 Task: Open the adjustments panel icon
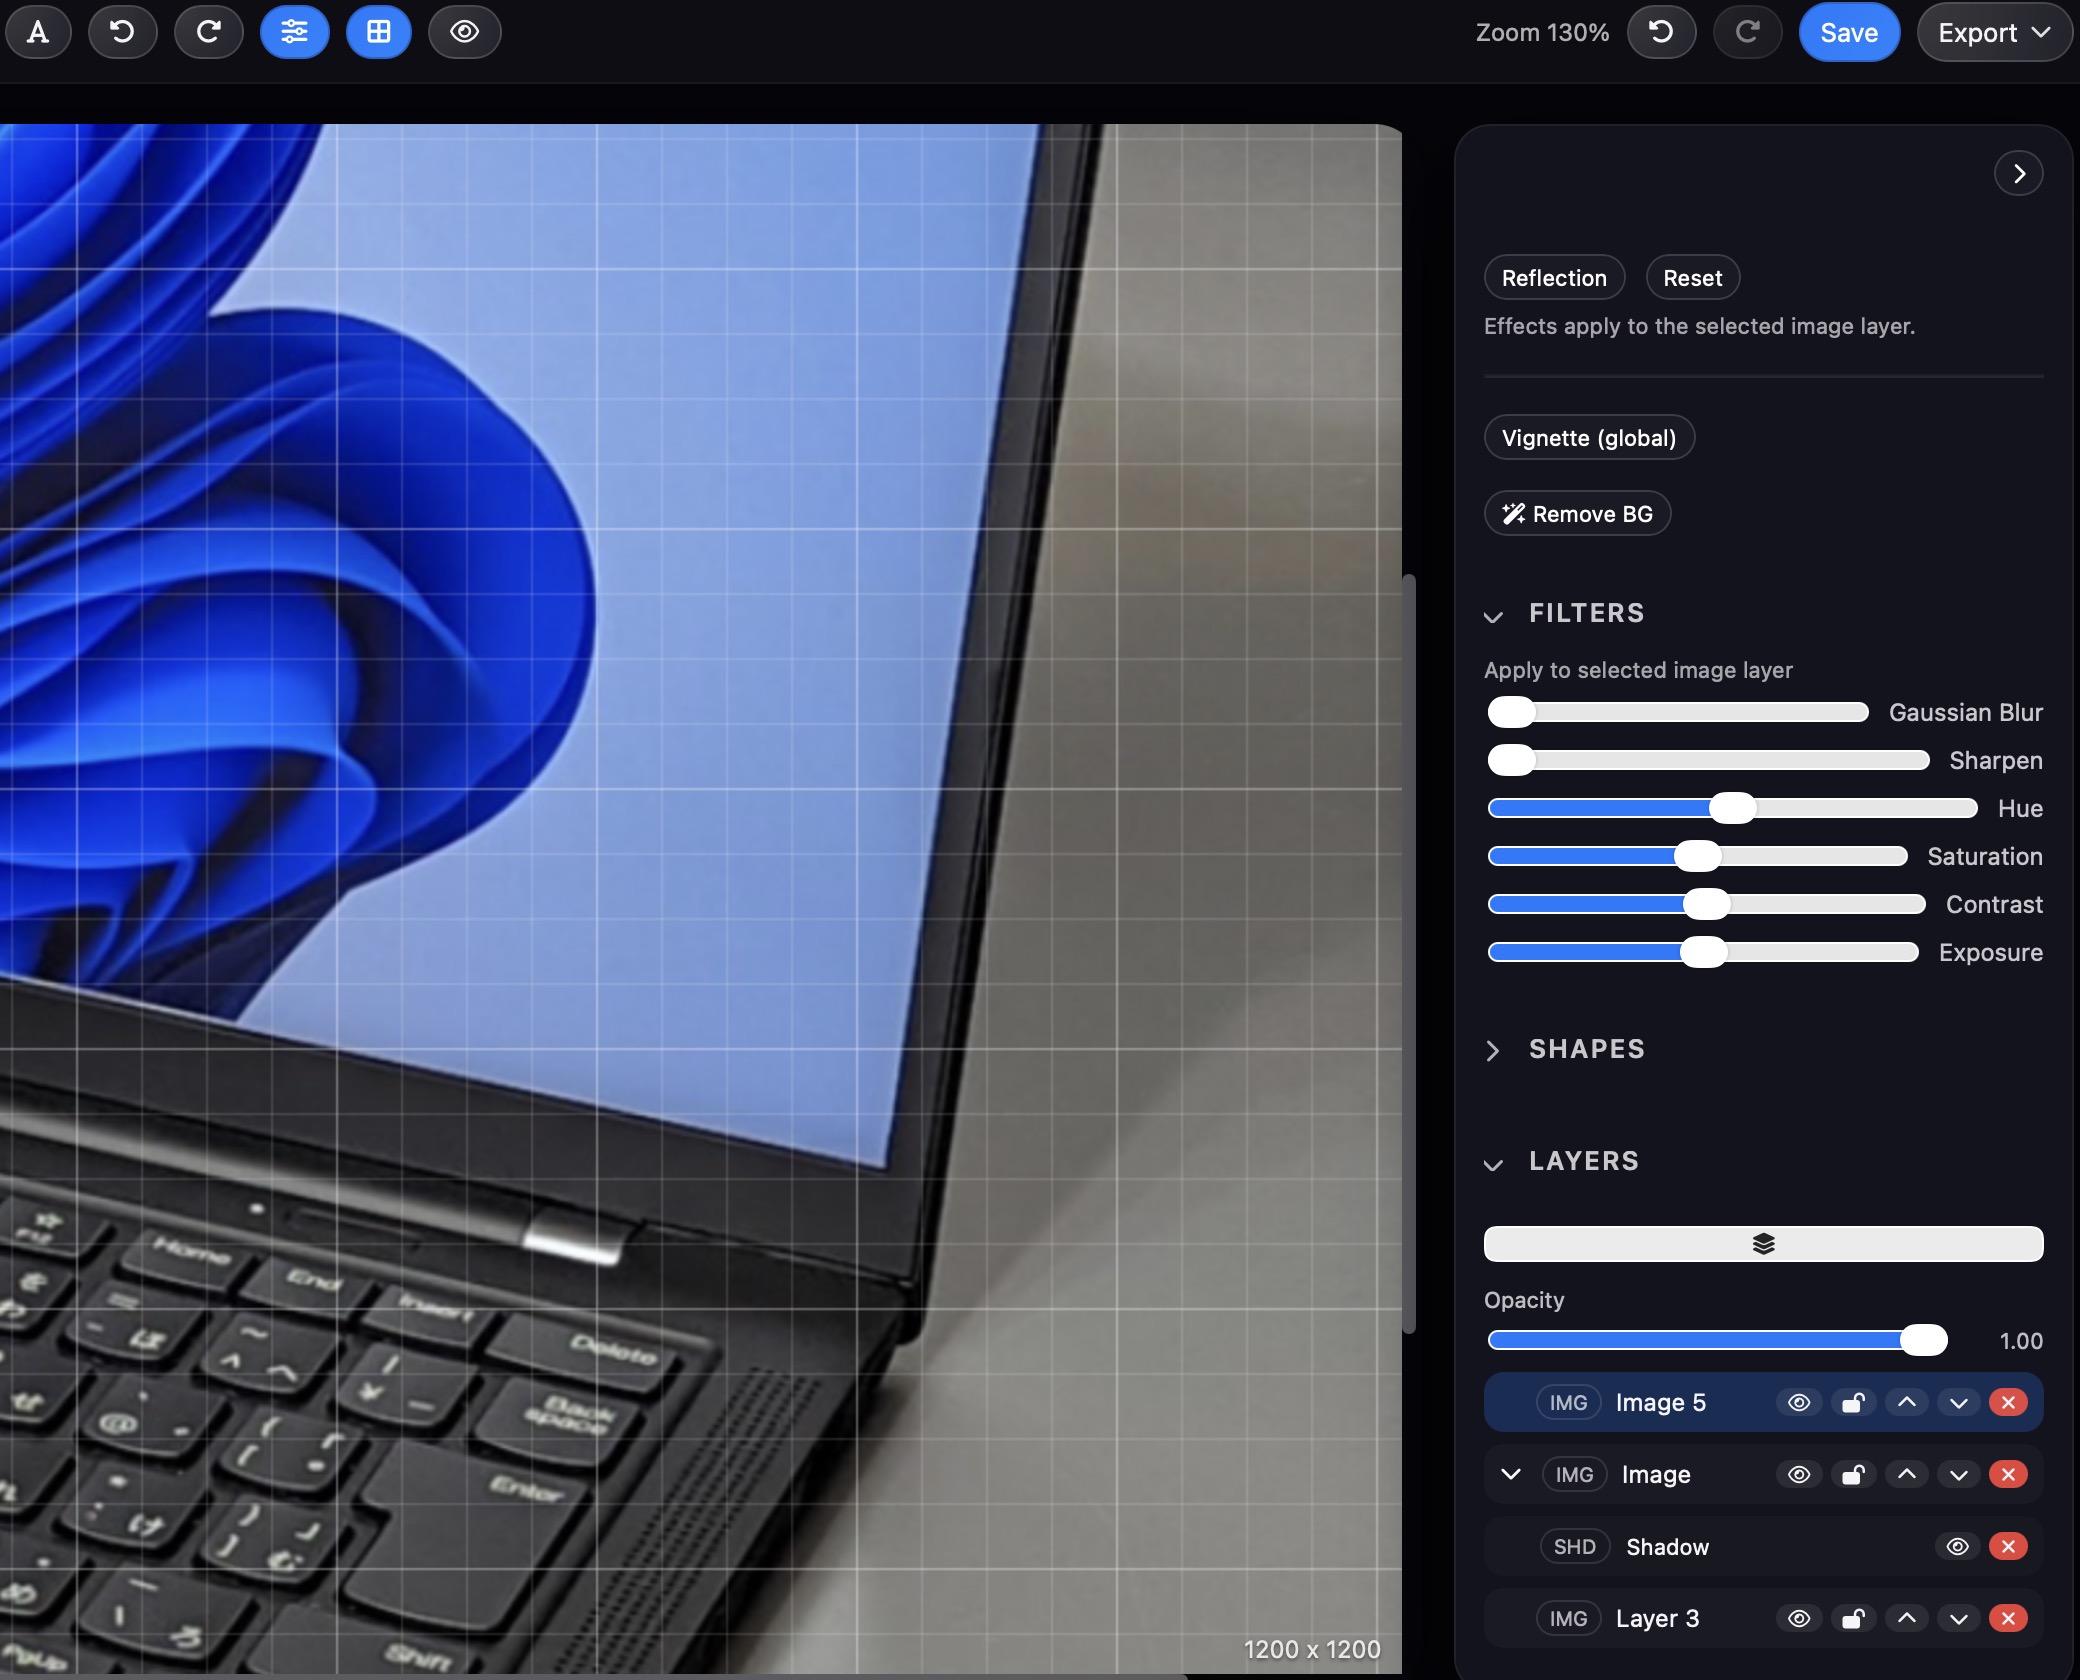coord(293,31)
